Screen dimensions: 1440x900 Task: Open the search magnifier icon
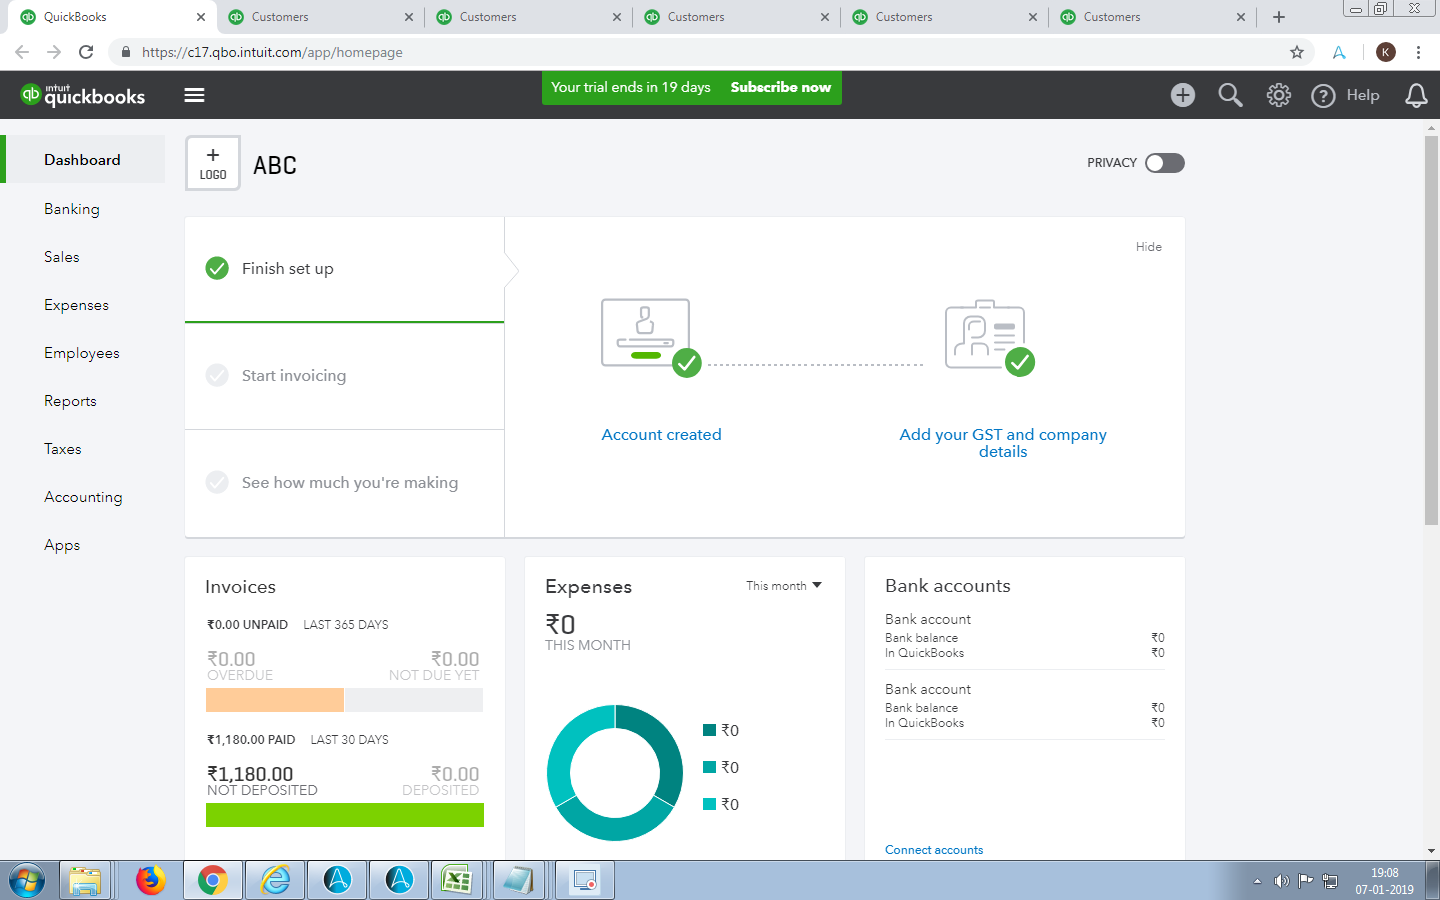1230,95
